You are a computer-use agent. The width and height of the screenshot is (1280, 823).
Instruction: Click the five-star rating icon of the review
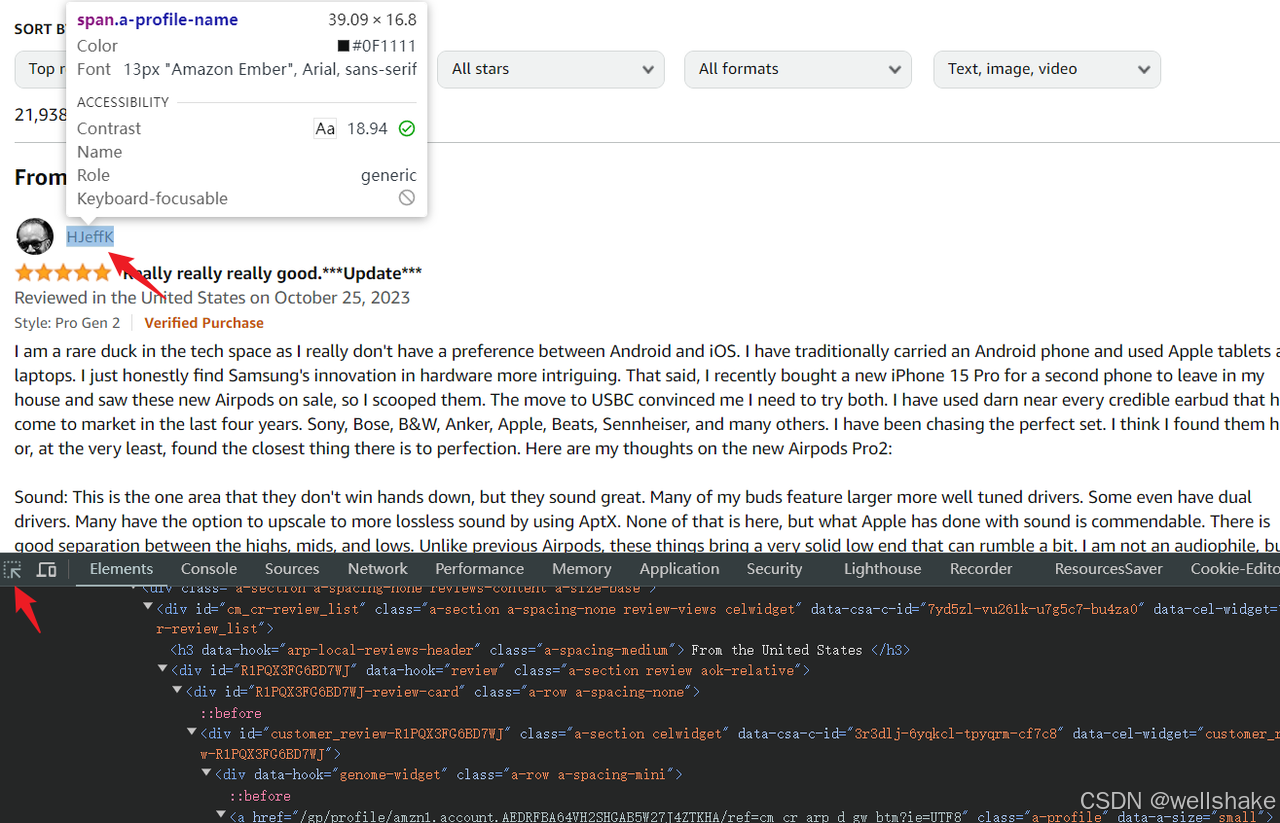[x=63, y=273]
